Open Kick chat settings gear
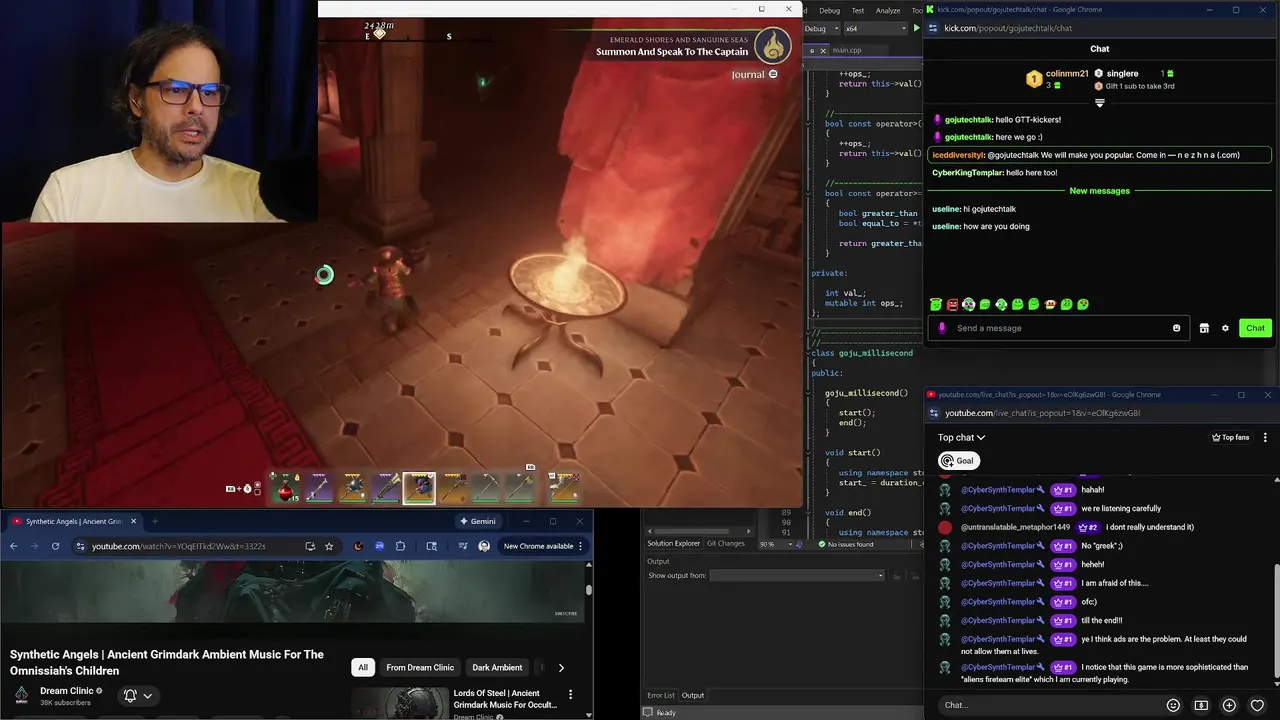The width and height of the screenshot is (1280, 720). pyautogui.click(x=1225, y=328)
